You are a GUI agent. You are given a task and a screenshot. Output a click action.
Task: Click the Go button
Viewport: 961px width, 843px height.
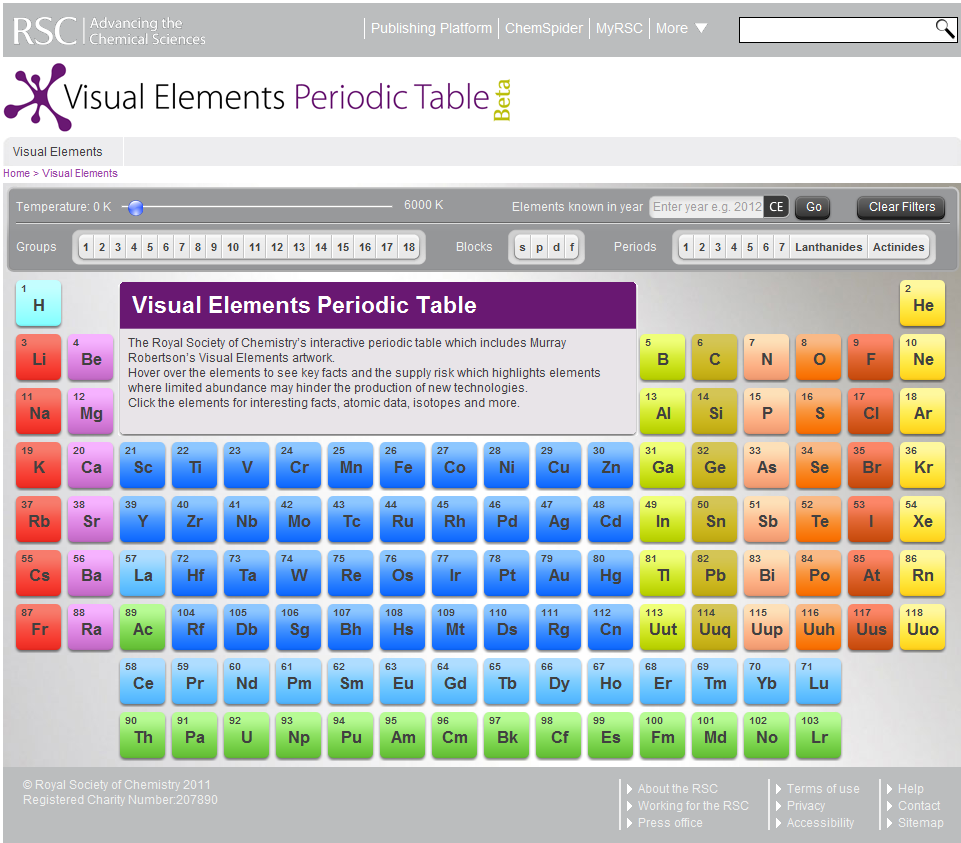tap(814, 207)
